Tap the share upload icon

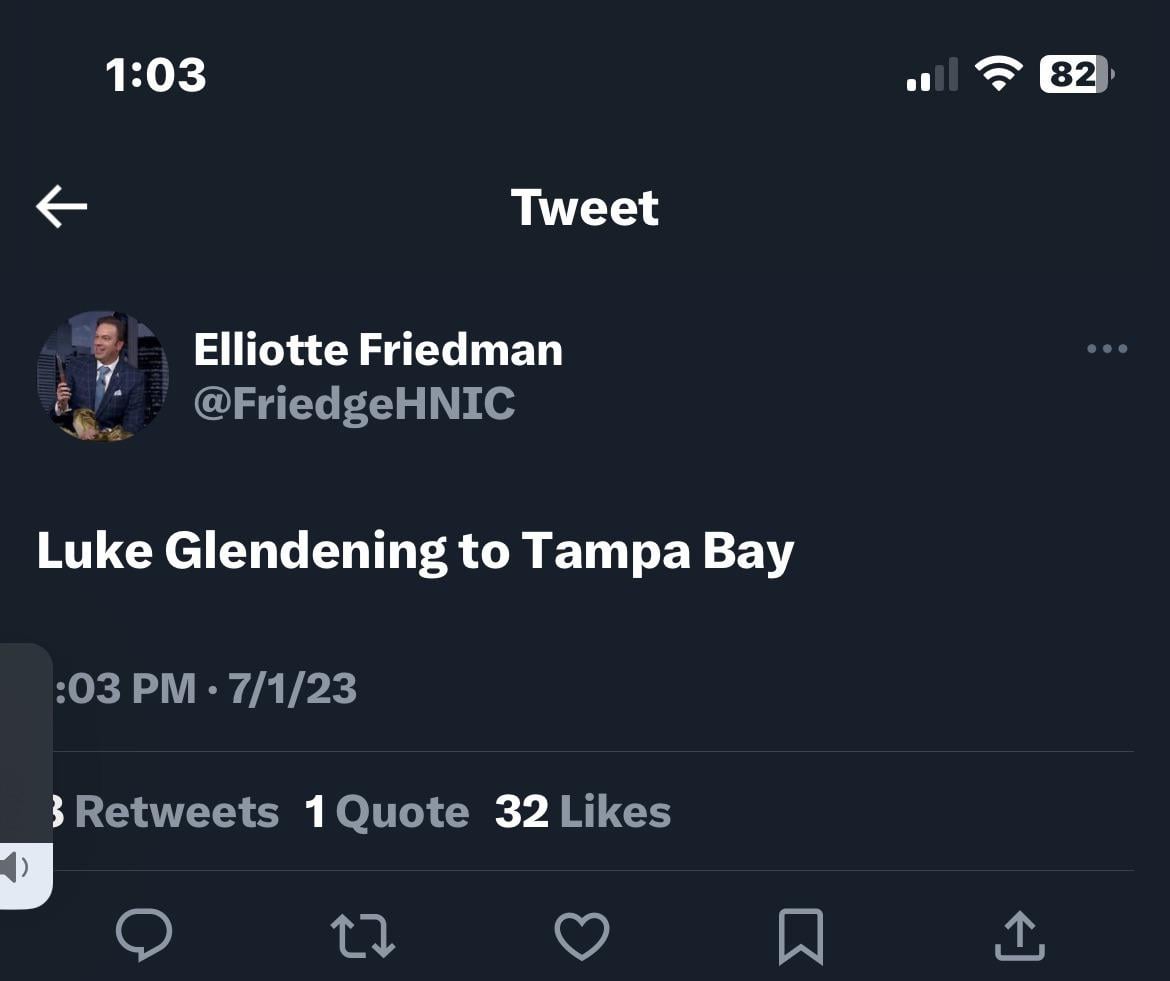pos(1019,935)
